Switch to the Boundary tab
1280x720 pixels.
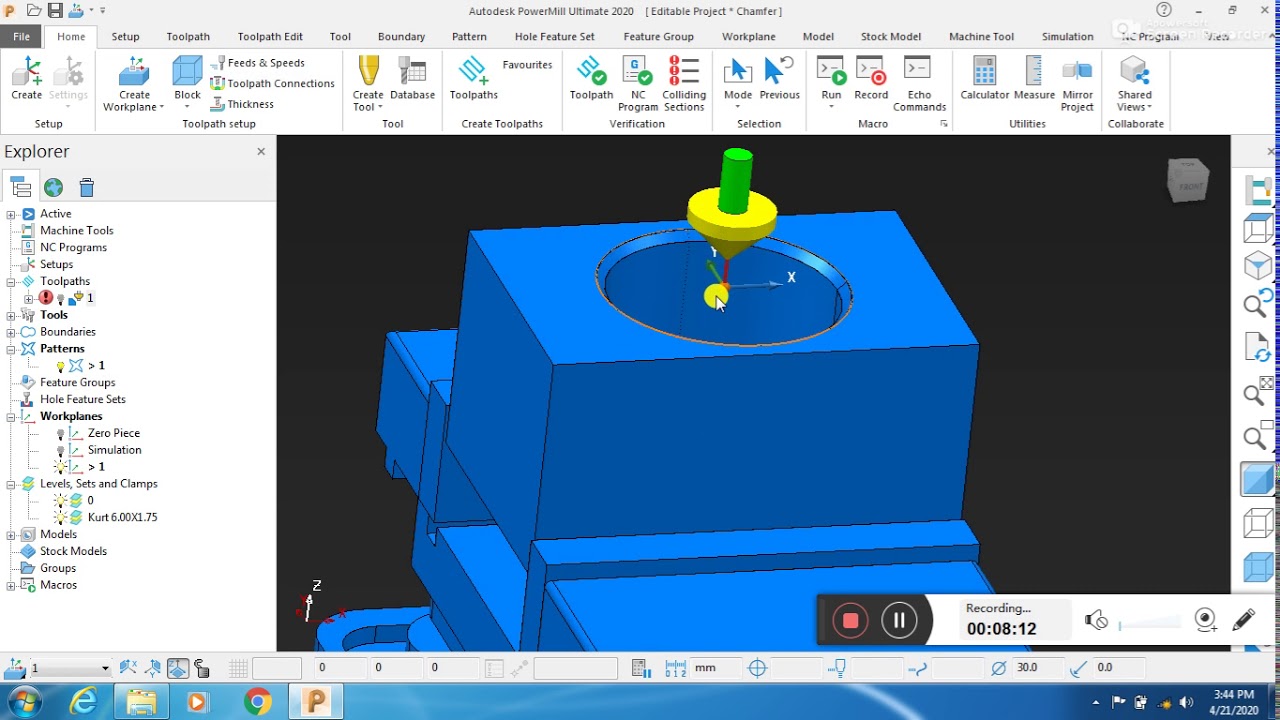coord(402,36)
